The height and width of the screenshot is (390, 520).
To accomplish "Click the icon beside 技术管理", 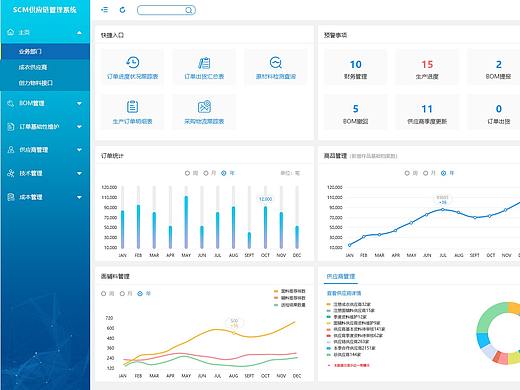I will [11, 173].
